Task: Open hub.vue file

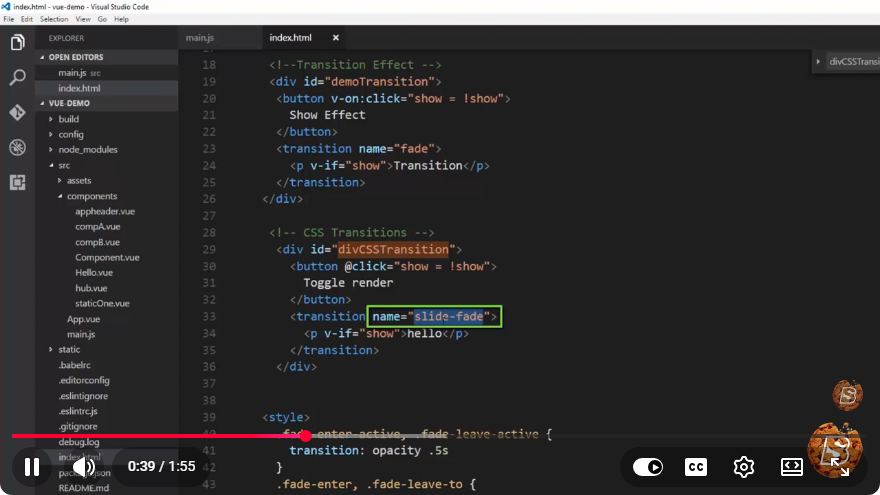Action: click(91, 288)
